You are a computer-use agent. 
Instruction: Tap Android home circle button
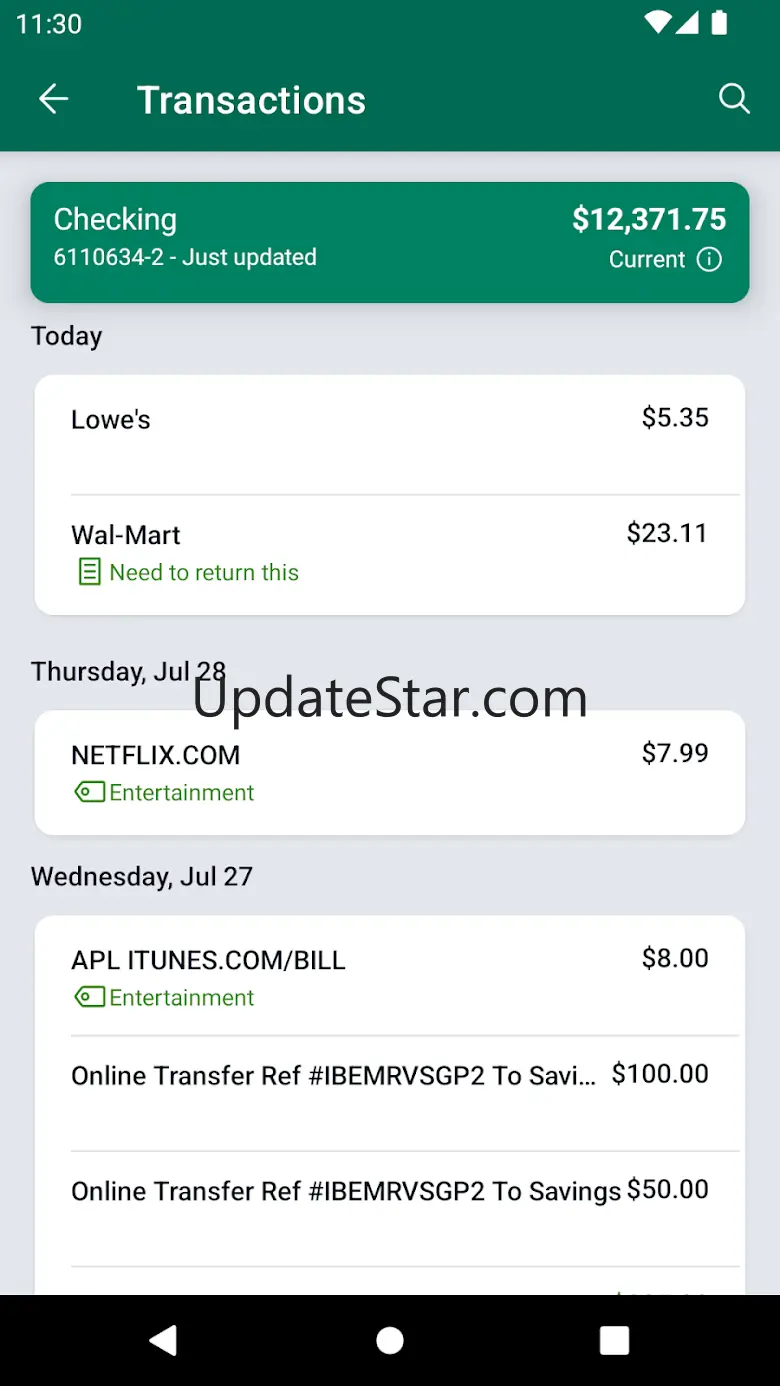pyautogui.click(x=390, y=1341)
